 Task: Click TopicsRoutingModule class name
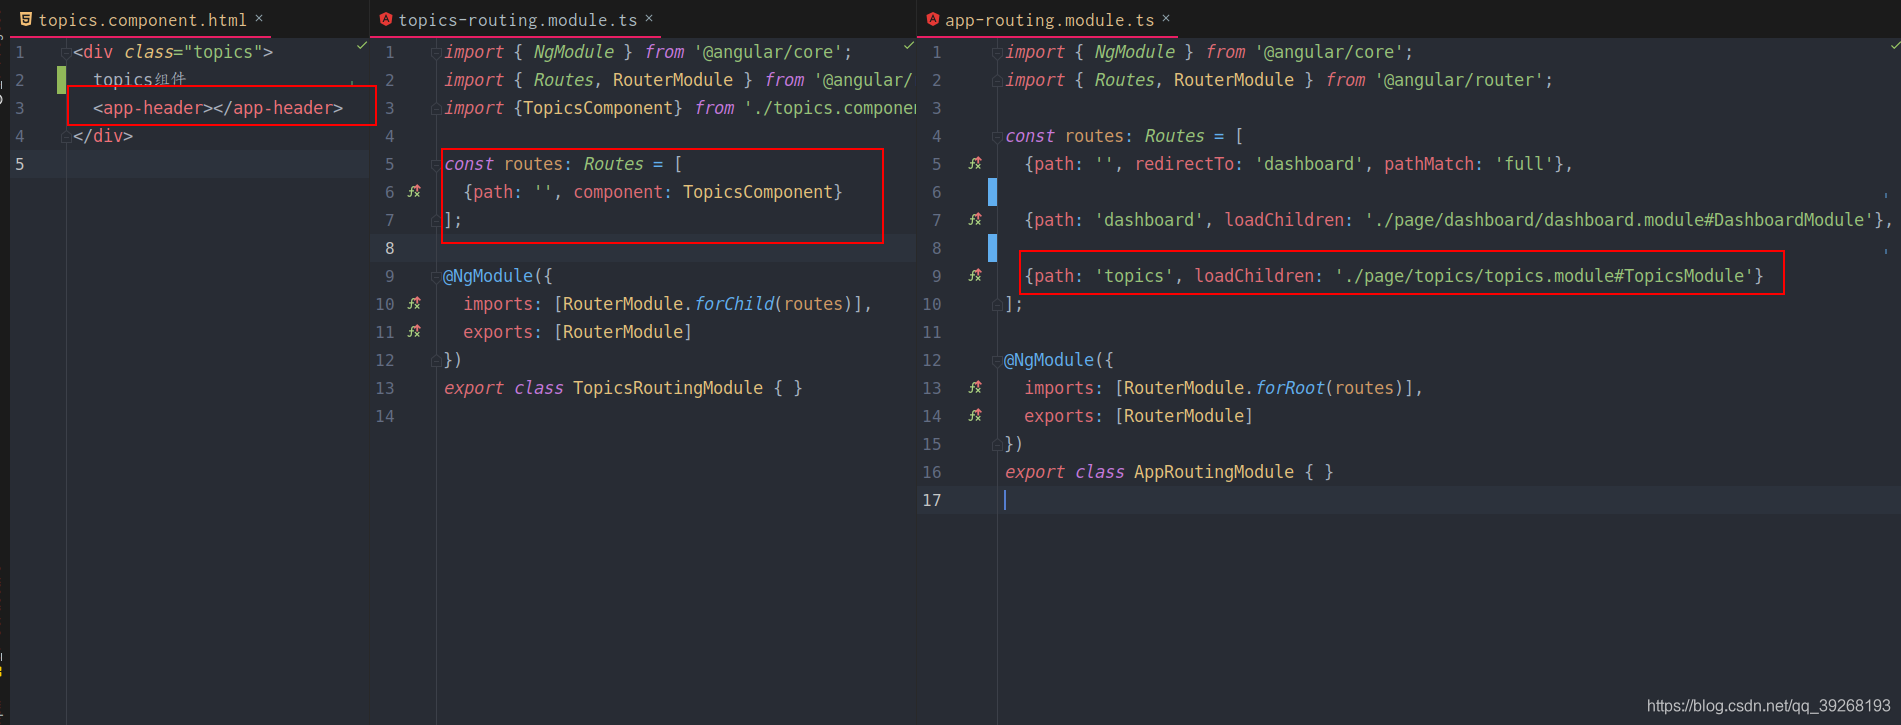[668, 388]
